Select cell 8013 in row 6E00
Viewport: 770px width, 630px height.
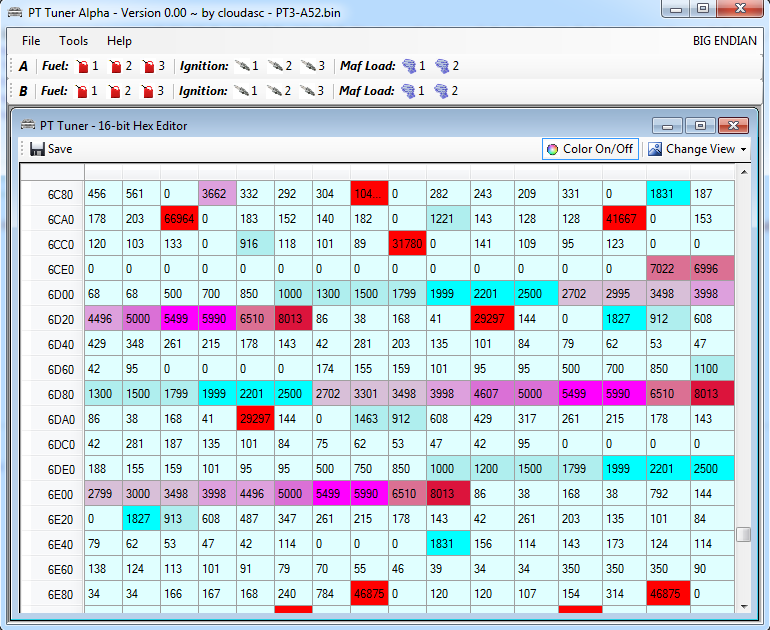(x=448, y=494)
